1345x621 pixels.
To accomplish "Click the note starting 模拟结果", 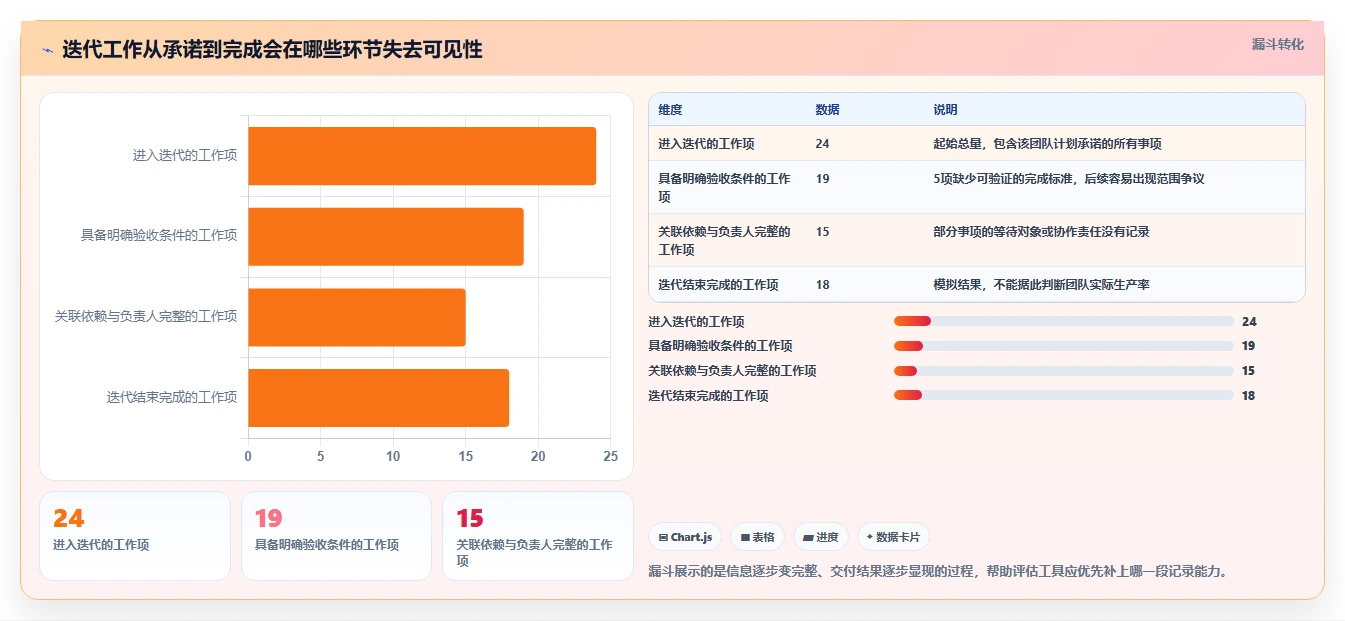I will coord(1041,285).
